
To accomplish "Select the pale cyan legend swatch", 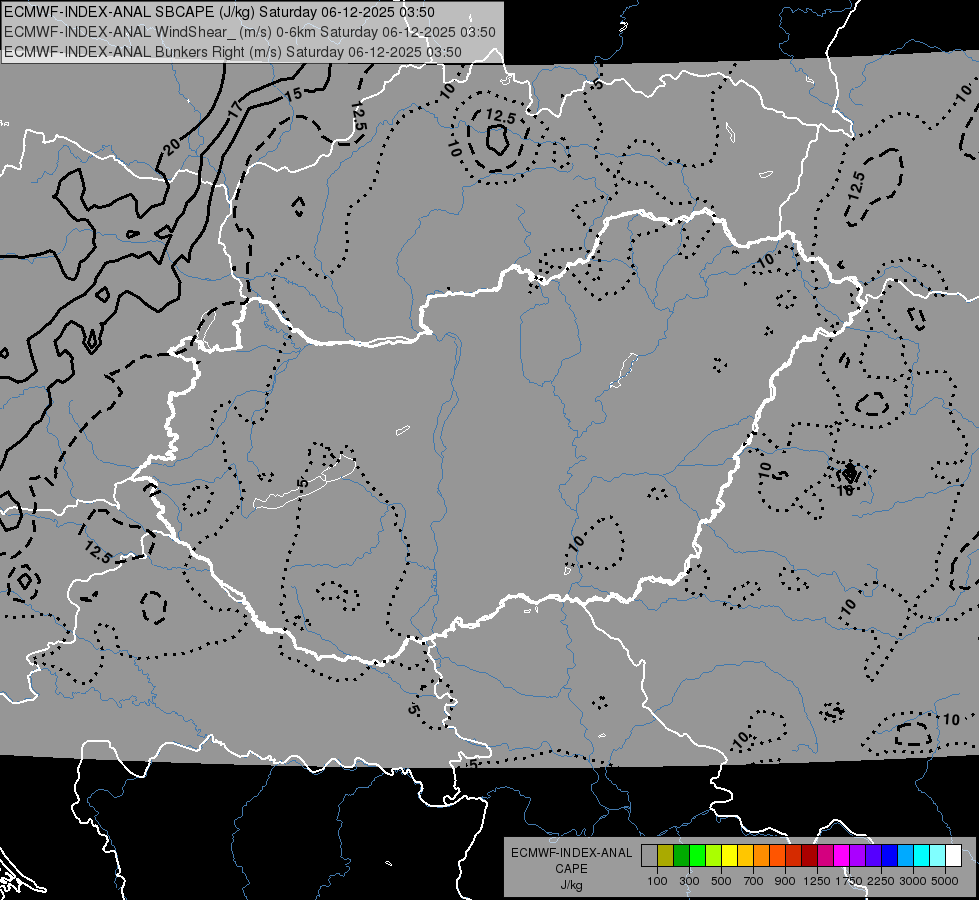I will coord(938,856).
